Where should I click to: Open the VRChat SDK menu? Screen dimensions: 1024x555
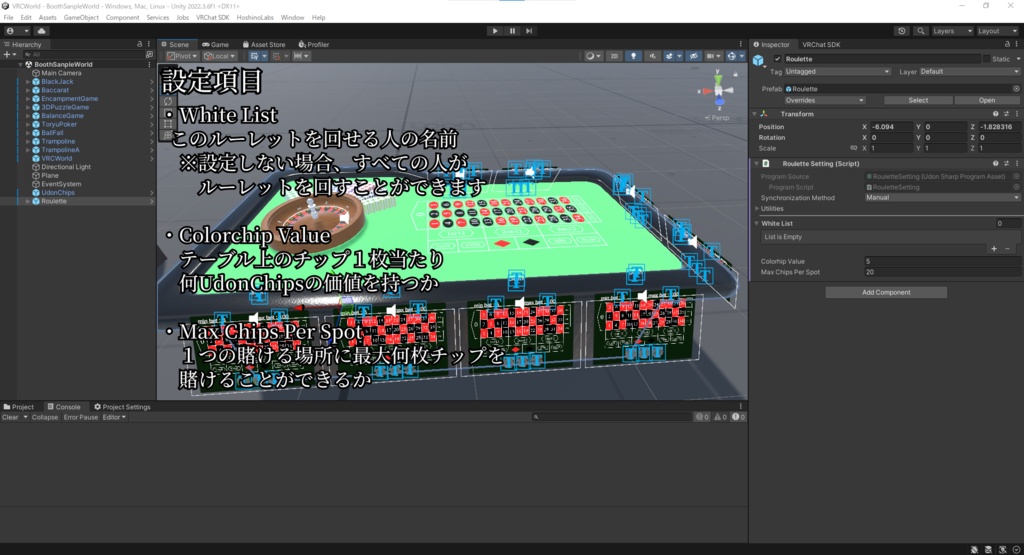pyautogui.click(x=212, y=18)
